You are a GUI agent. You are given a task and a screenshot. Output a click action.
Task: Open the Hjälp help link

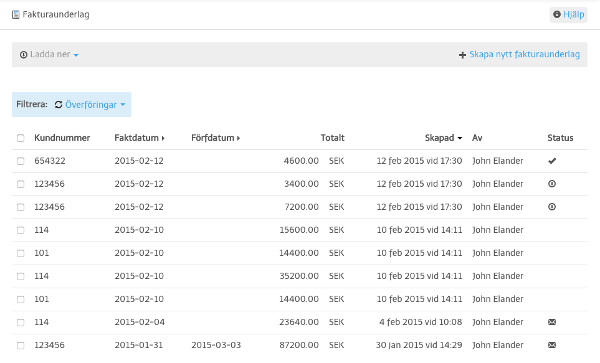coord(569,15)
